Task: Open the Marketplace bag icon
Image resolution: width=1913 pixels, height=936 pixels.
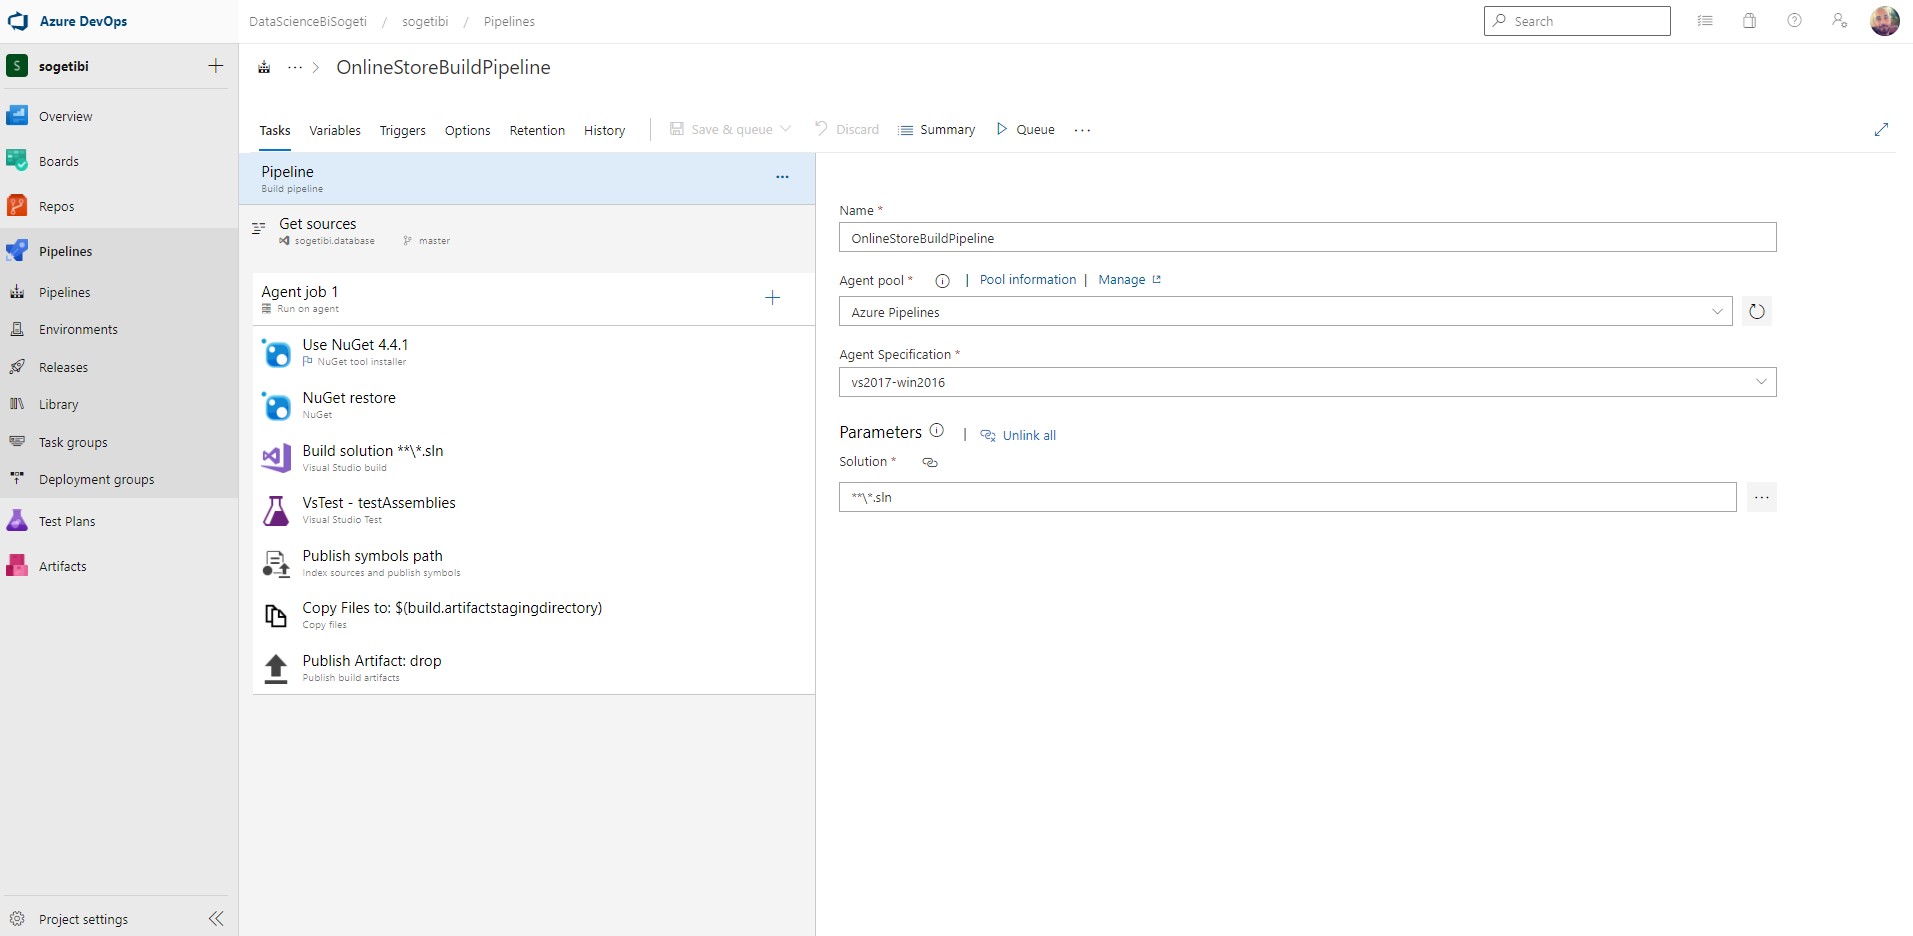Action: 1749,20
